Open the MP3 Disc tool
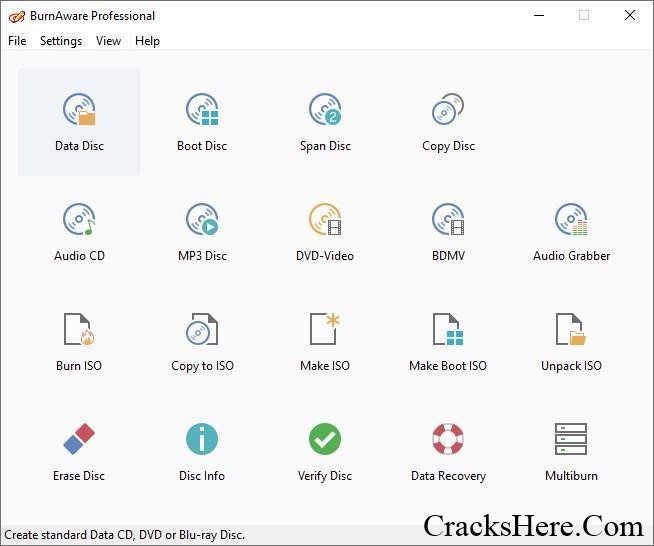Viewport: 654px width, 546px height. tap(202, 232)
